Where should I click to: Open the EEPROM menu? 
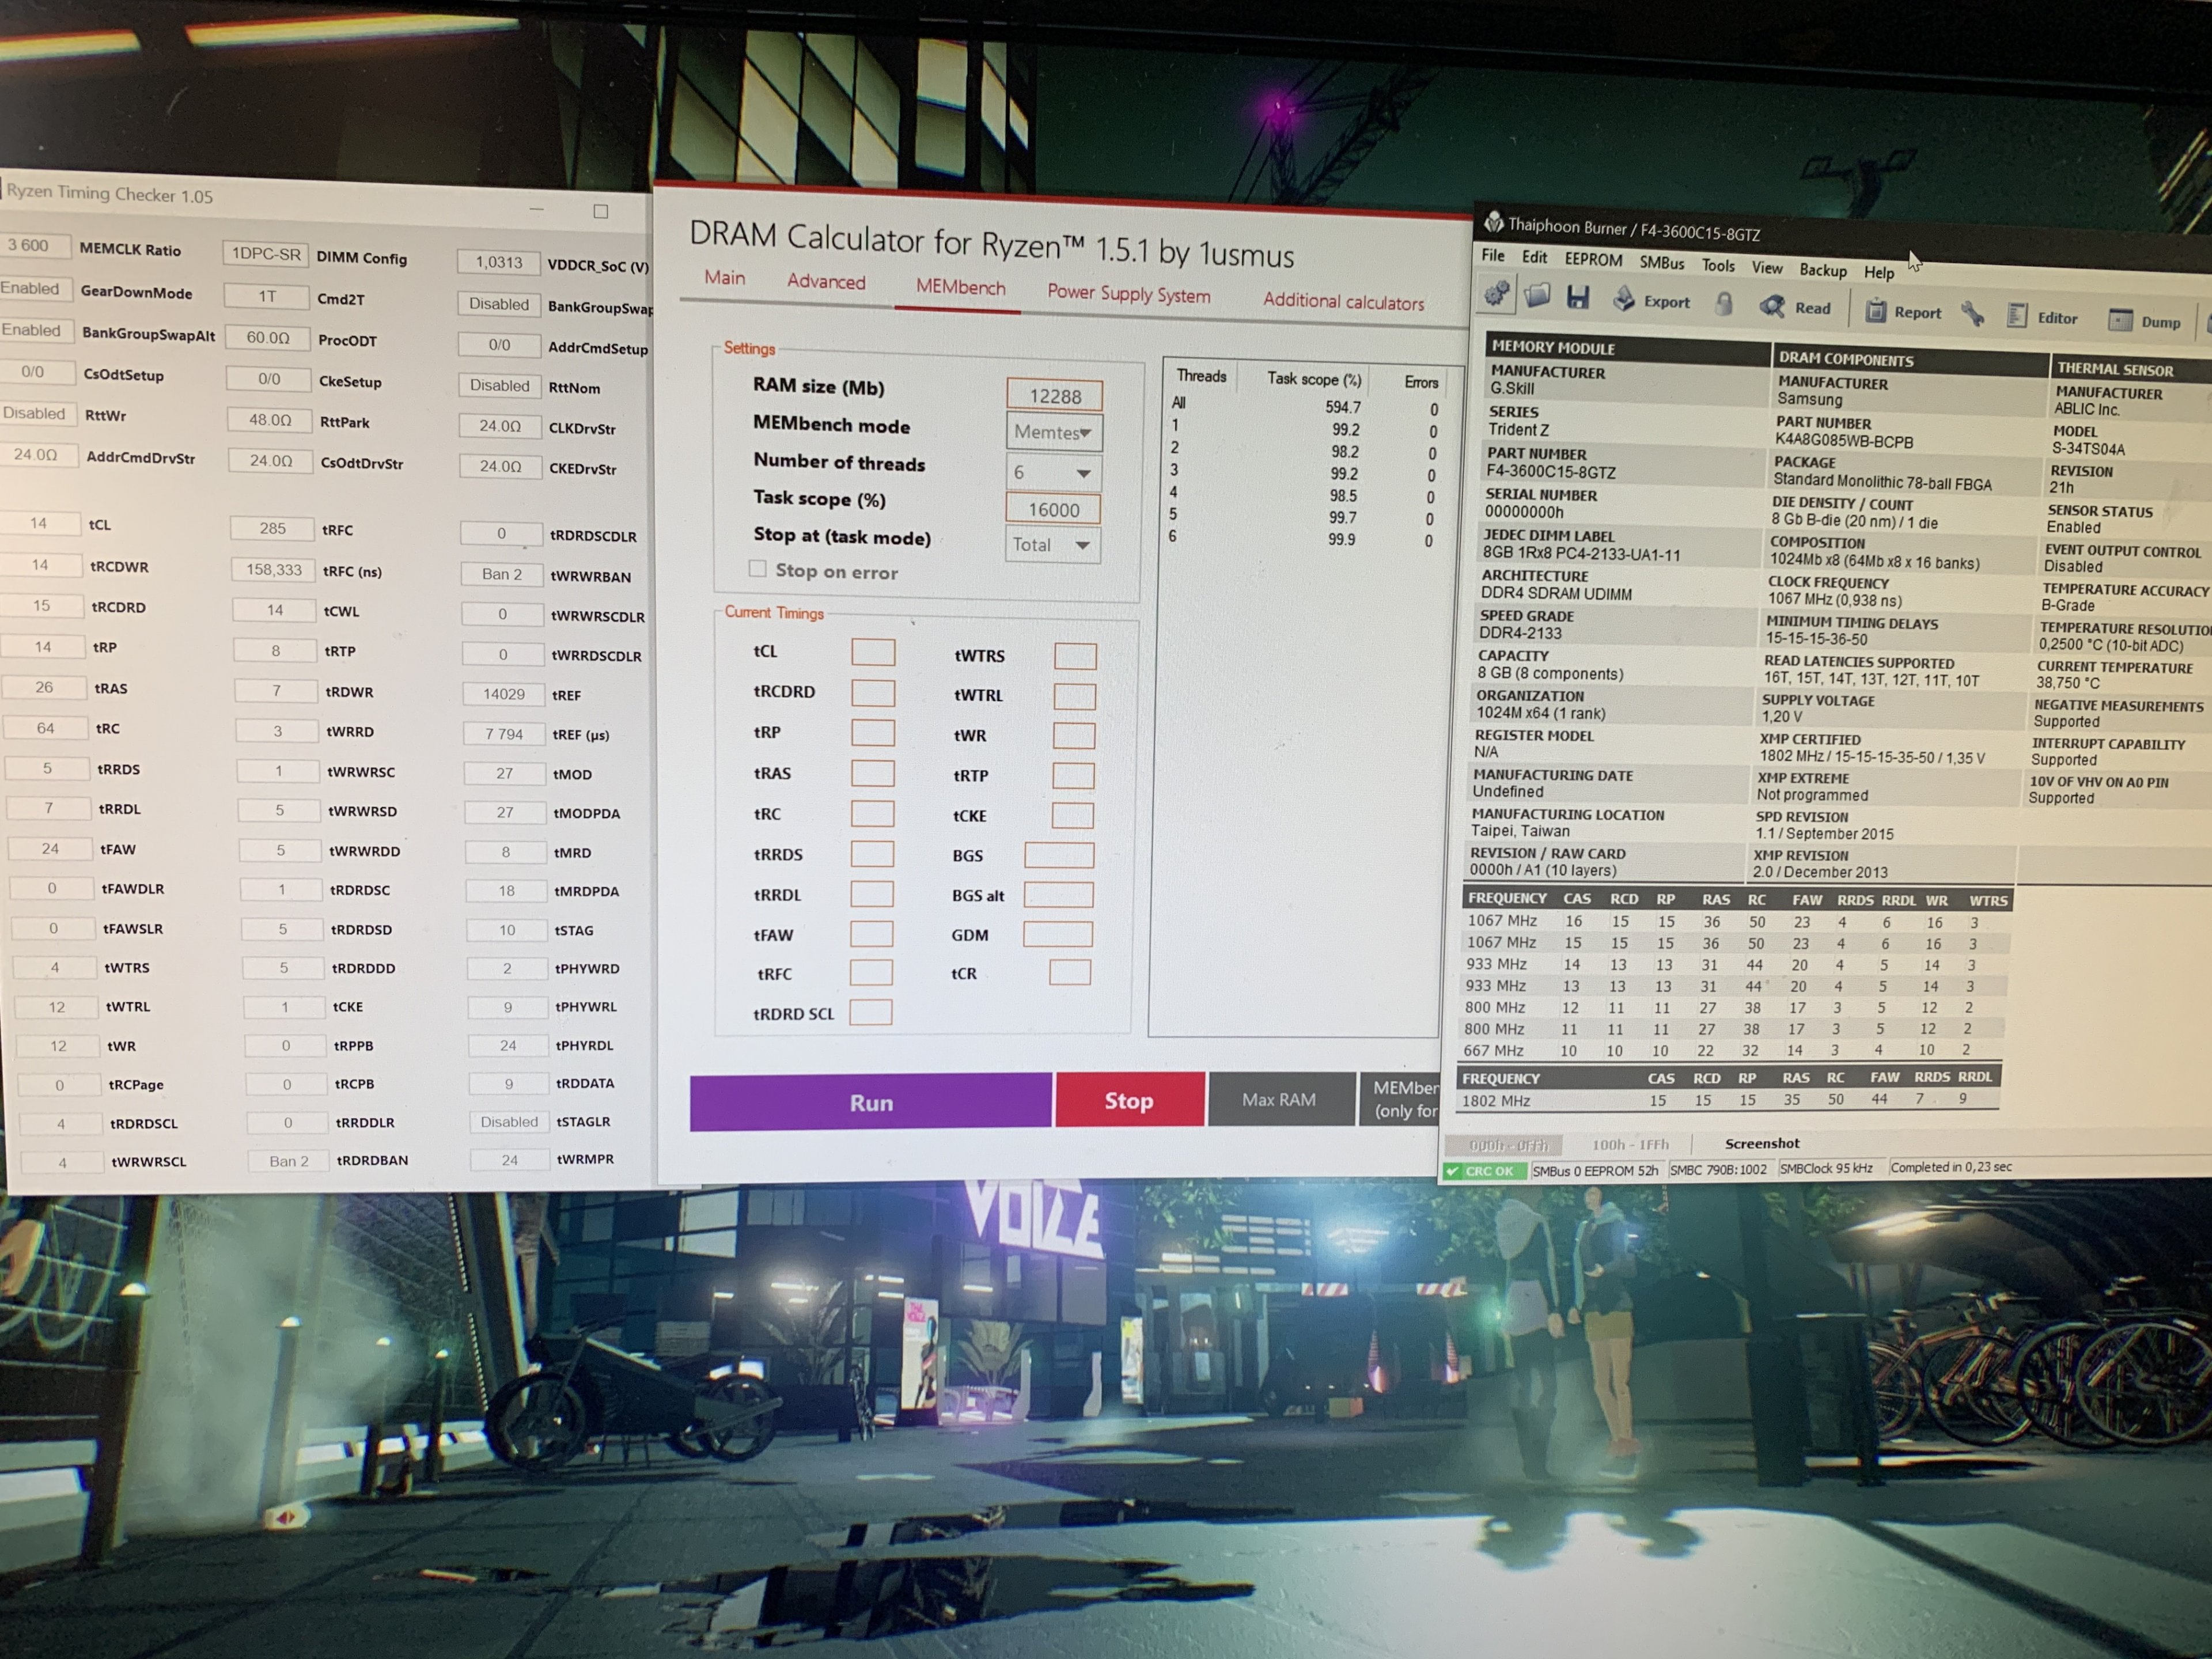click(x=1593, y=260)
